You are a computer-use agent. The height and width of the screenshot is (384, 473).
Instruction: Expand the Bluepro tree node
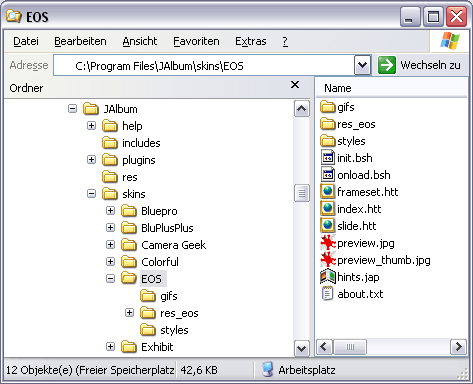(110, 211)
